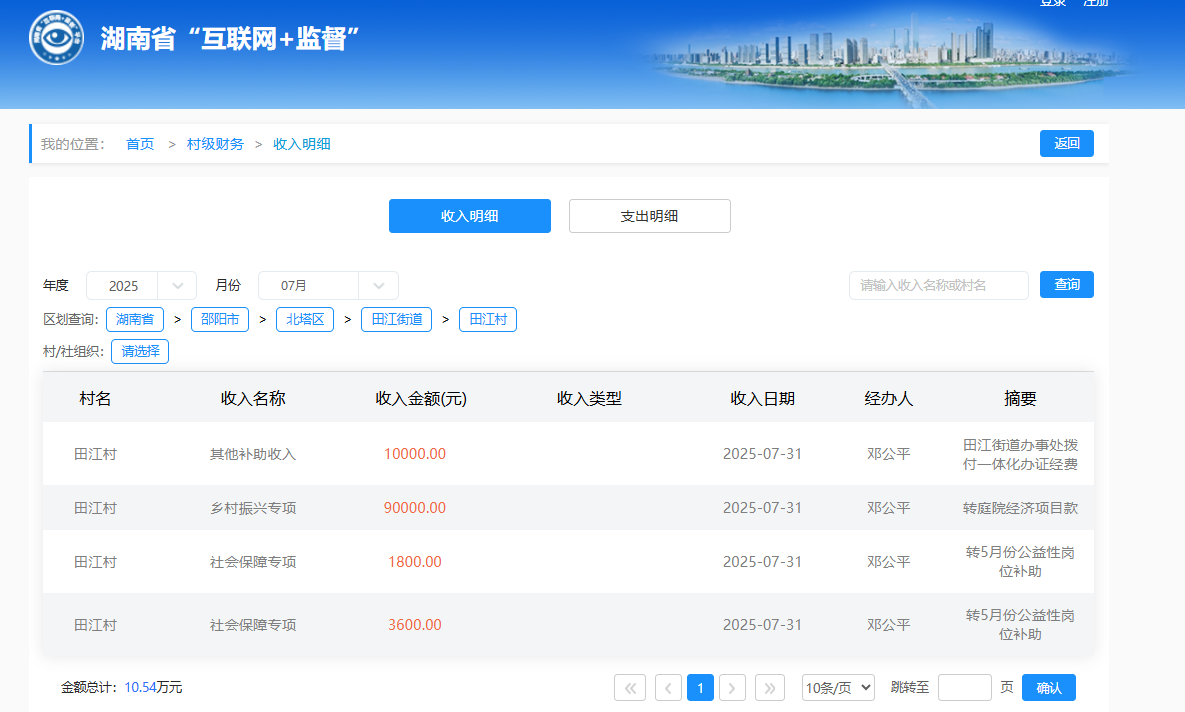
Task: Click the 请选择 village organization selector
Action: (x=140, y=352)
